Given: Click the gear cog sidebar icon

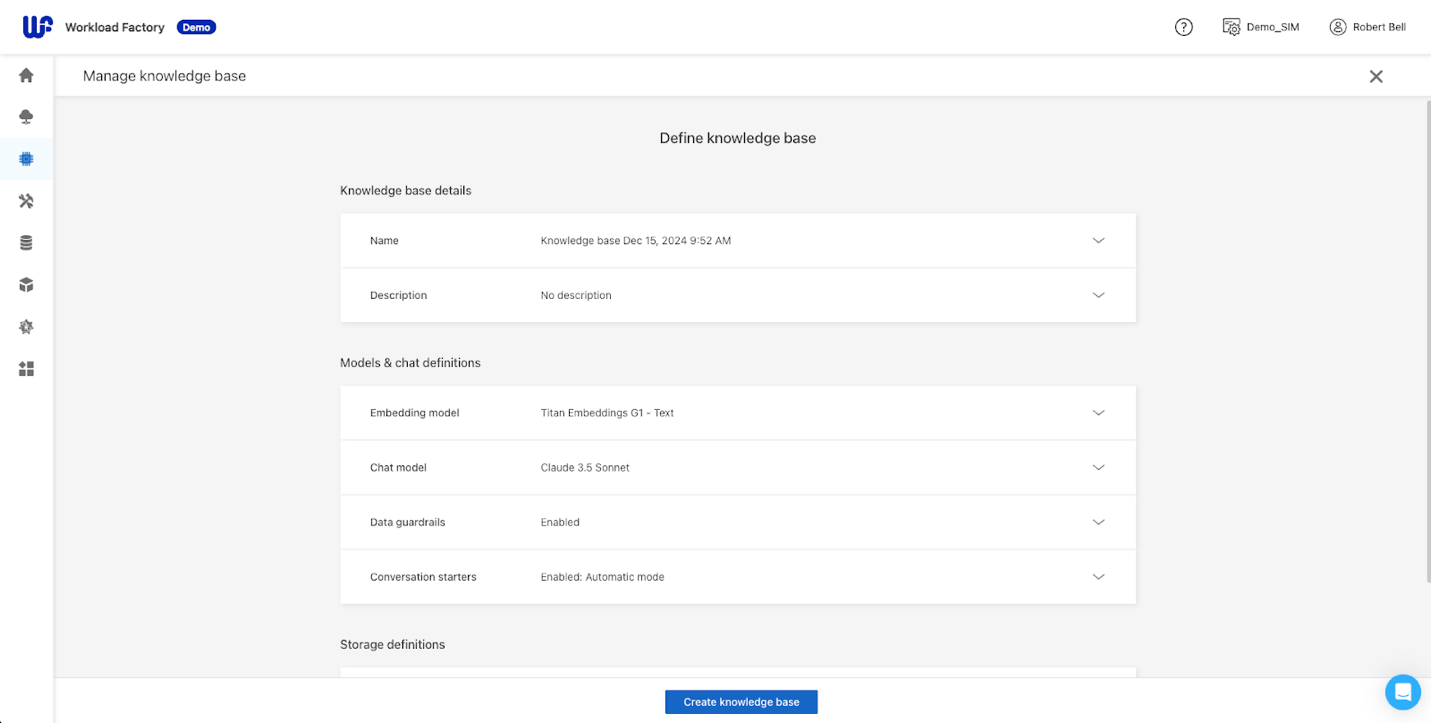Looking at the screenshot, I should [26, 327].
